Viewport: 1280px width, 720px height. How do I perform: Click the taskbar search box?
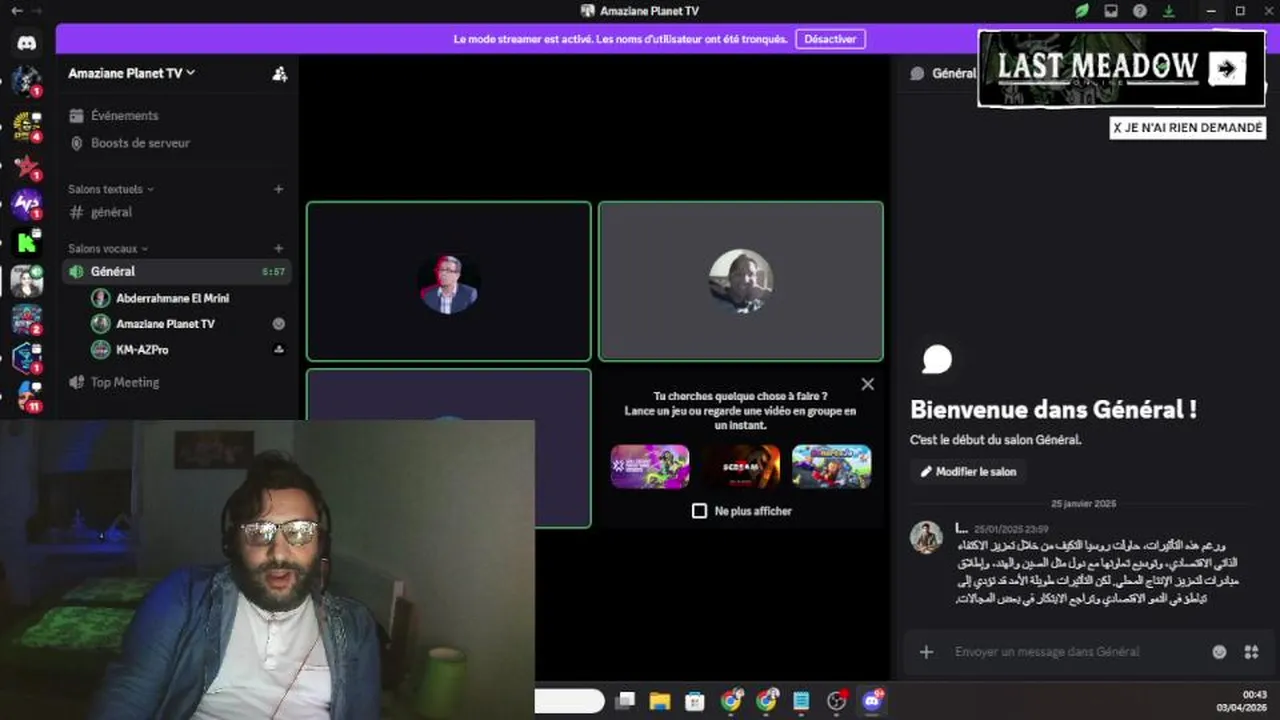(x=569, y=701)
